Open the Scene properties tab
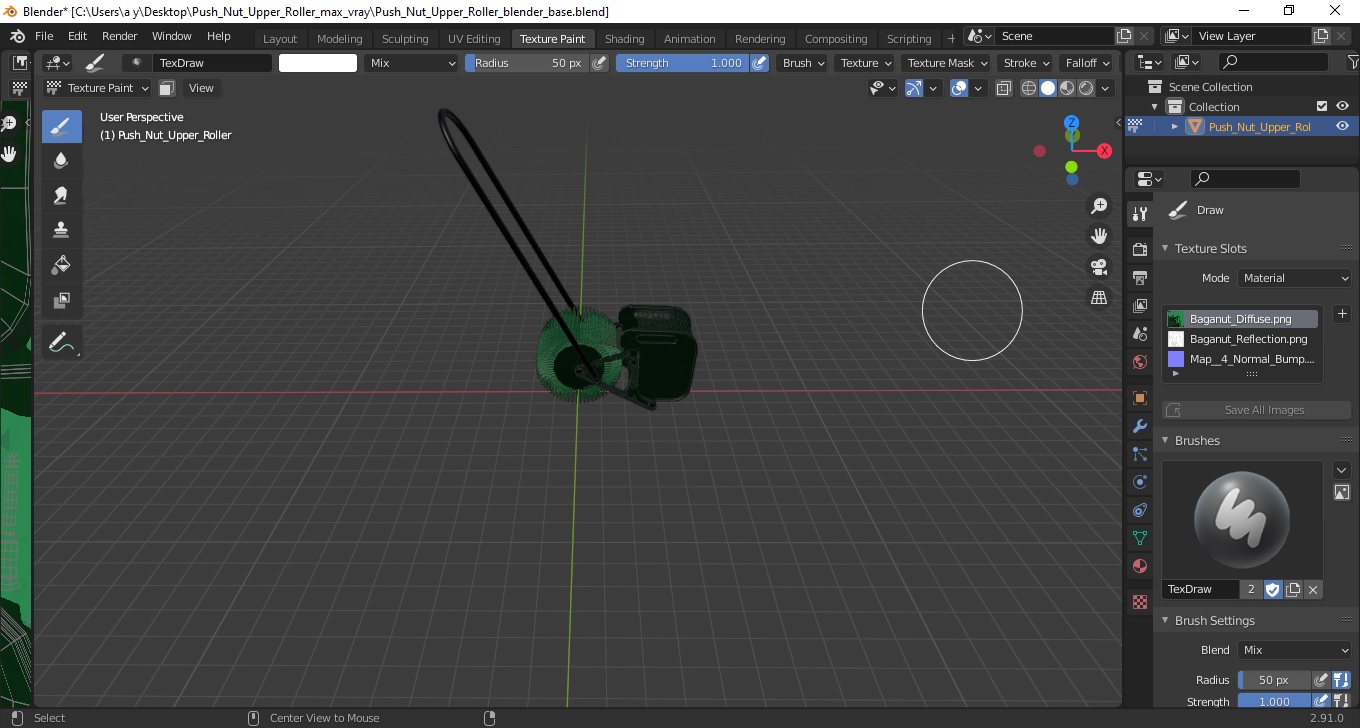Screen dimensions: 1360x728 click(x=1139, y=333)
